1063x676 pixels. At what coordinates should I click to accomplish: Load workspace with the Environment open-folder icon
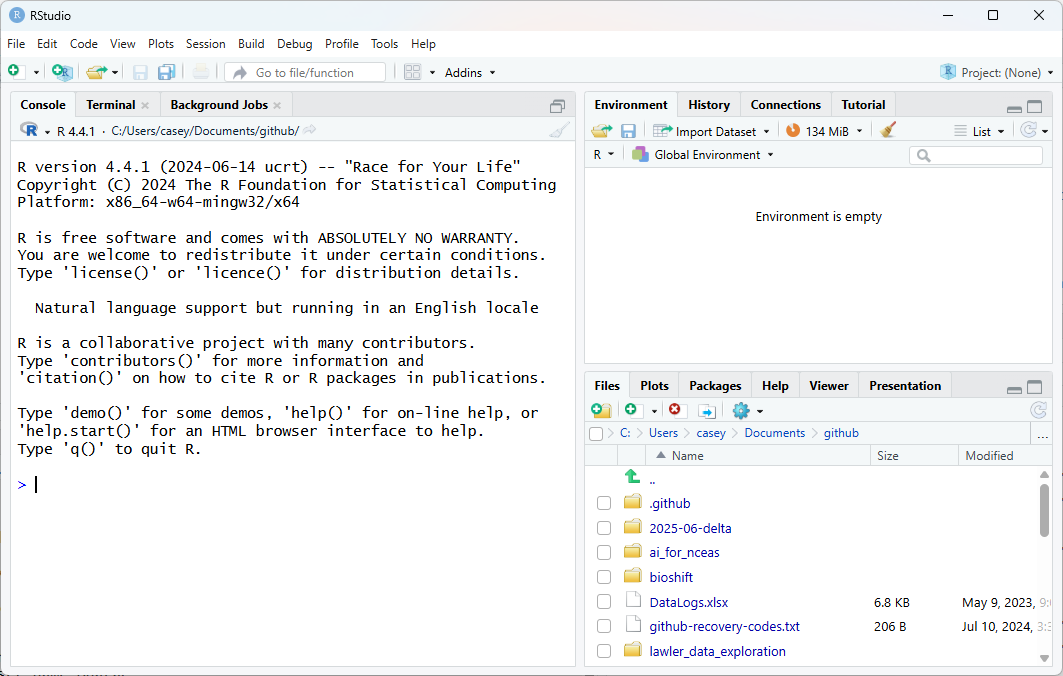601,131
